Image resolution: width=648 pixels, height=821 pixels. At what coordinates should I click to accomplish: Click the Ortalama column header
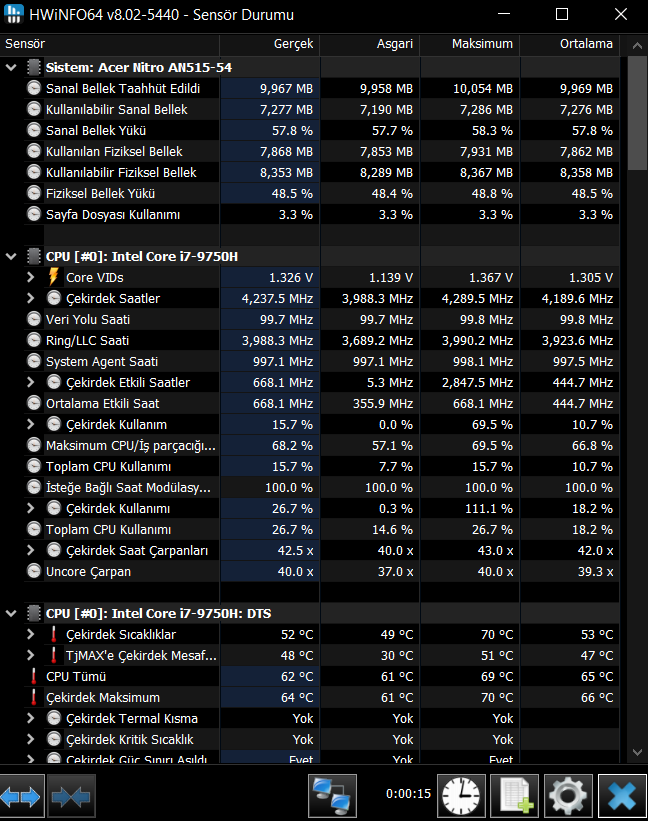tap(569, 44)
